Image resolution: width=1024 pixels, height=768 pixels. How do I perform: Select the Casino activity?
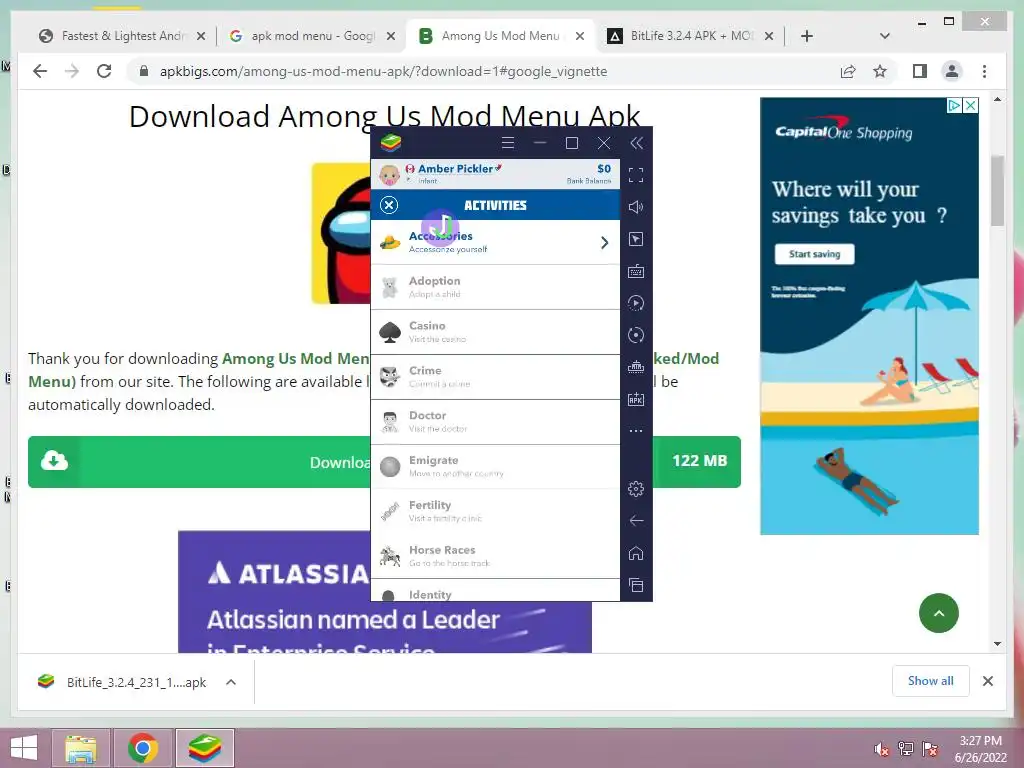point(495,332)
